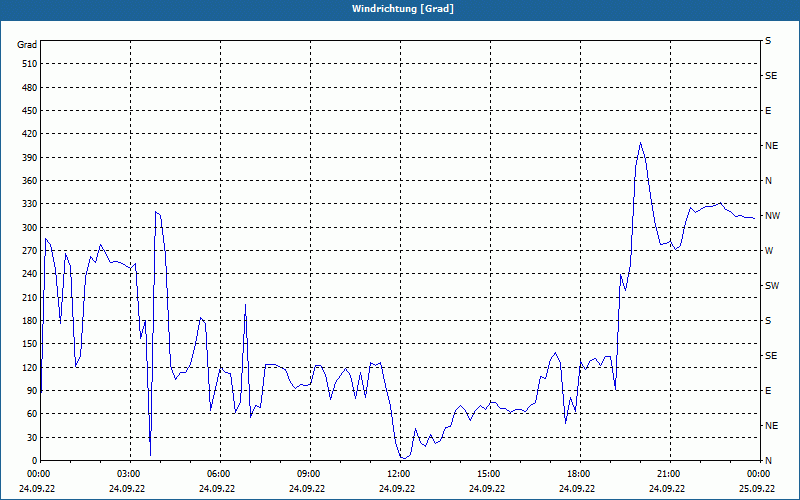
Task: Select the 450 tick label on the left axis
Action: point(29,111)
